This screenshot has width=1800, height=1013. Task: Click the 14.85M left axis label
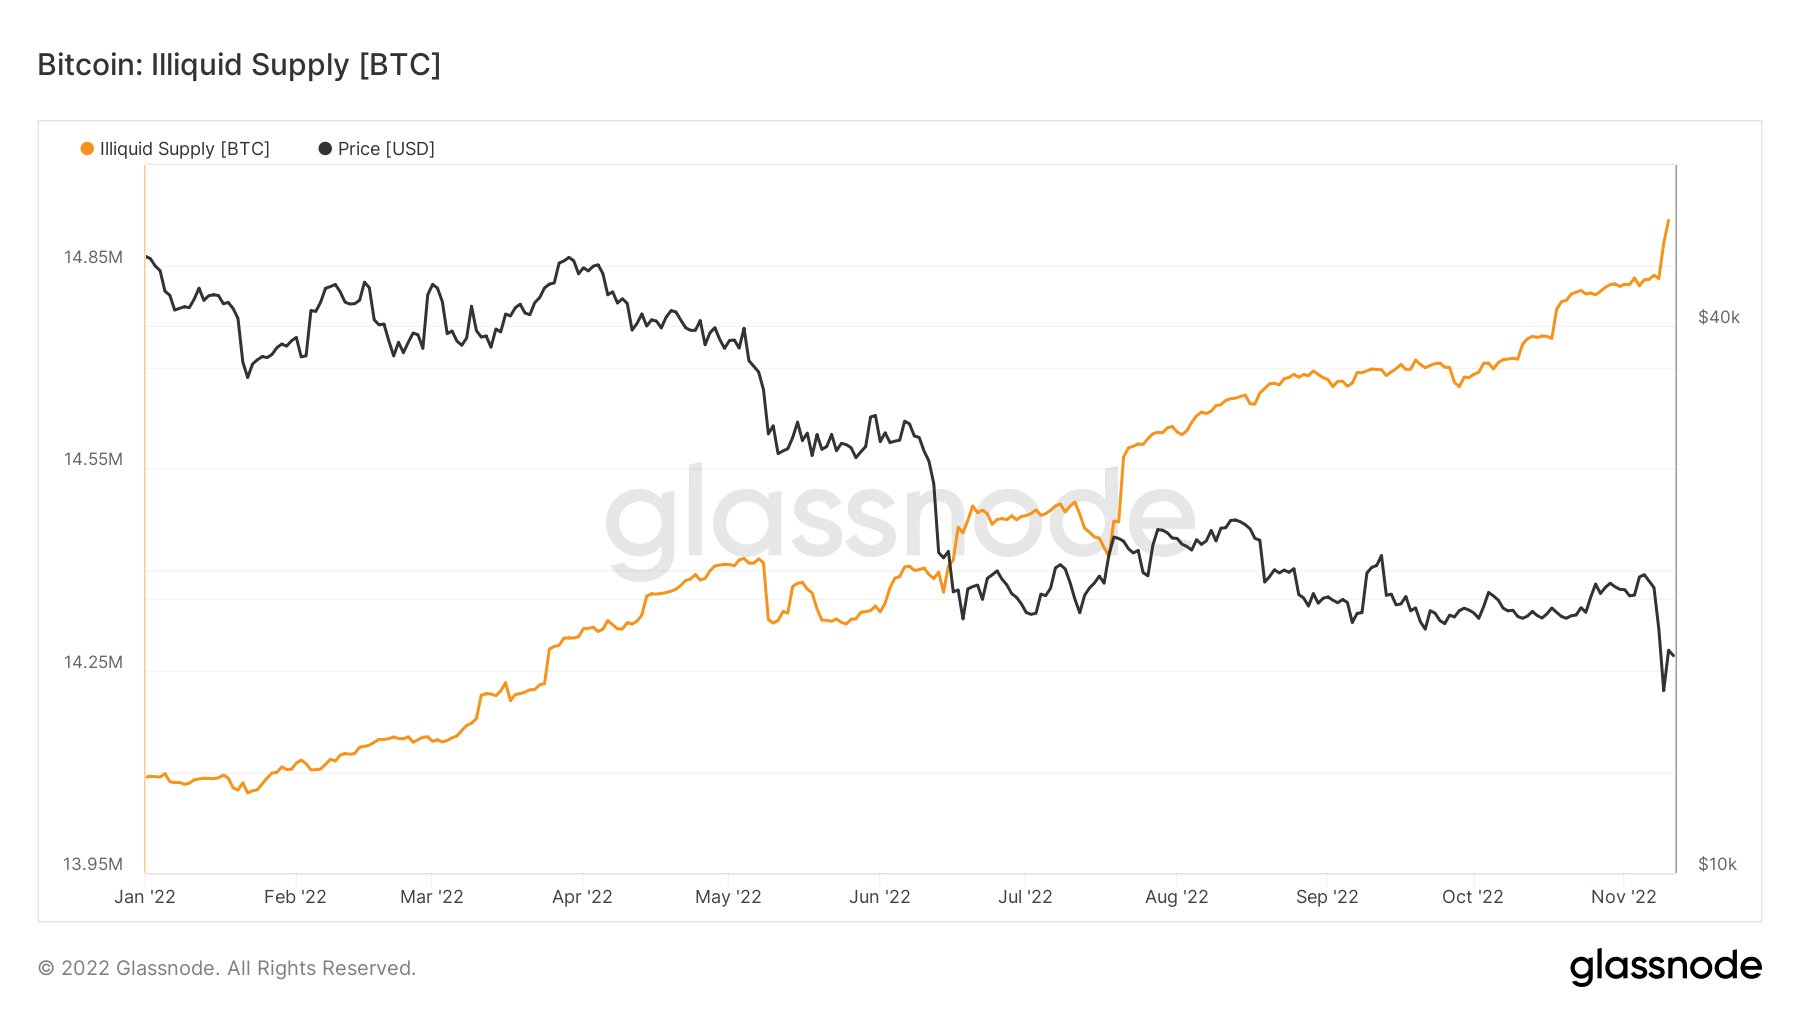[93, 257]
